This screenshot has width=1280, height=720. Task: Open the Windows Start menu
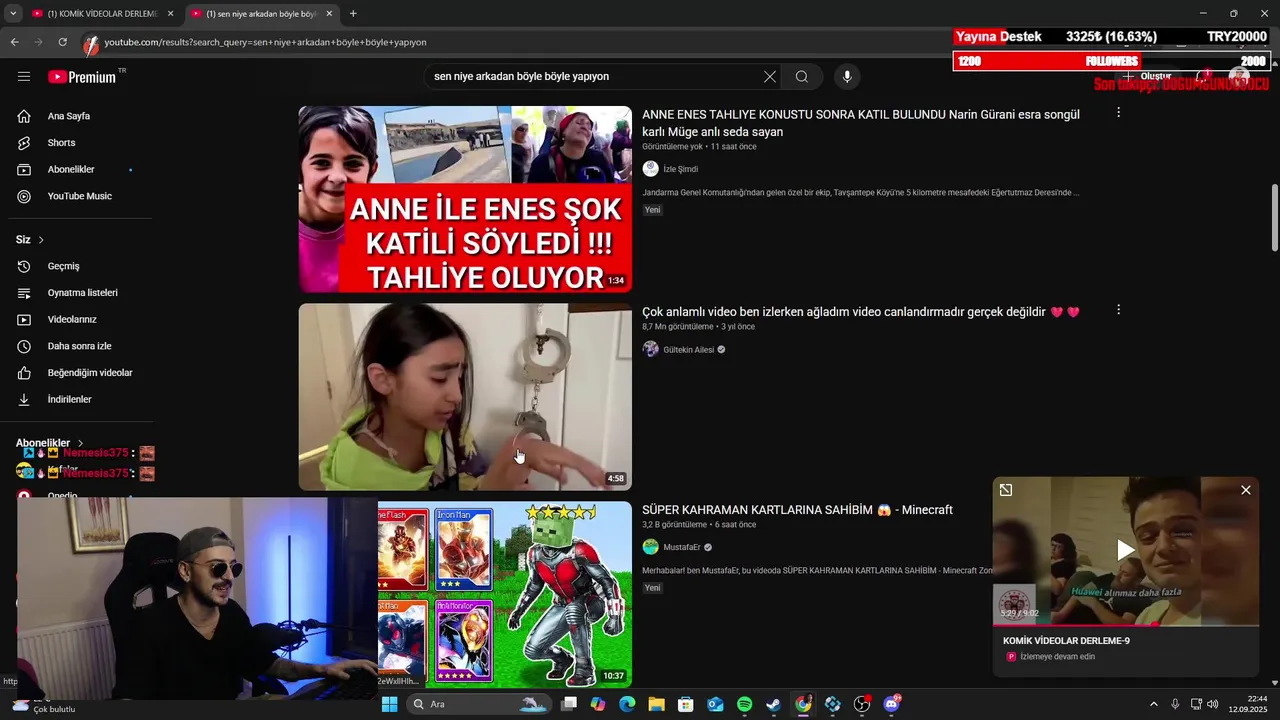[x=389, y=704]
